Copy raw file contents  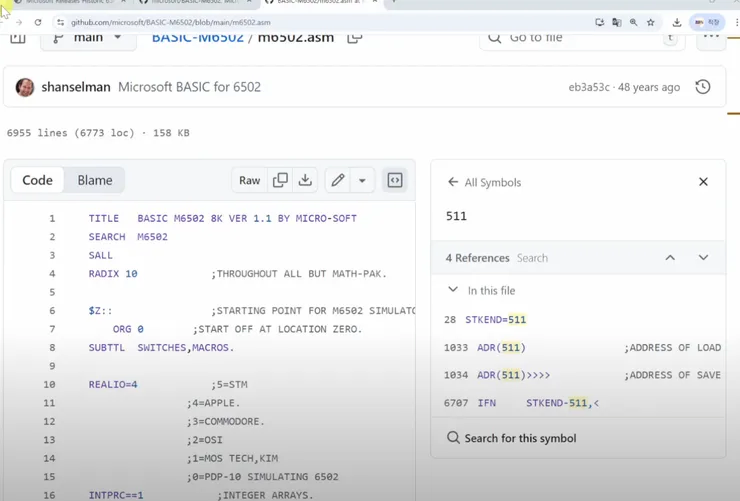[280, 180]
